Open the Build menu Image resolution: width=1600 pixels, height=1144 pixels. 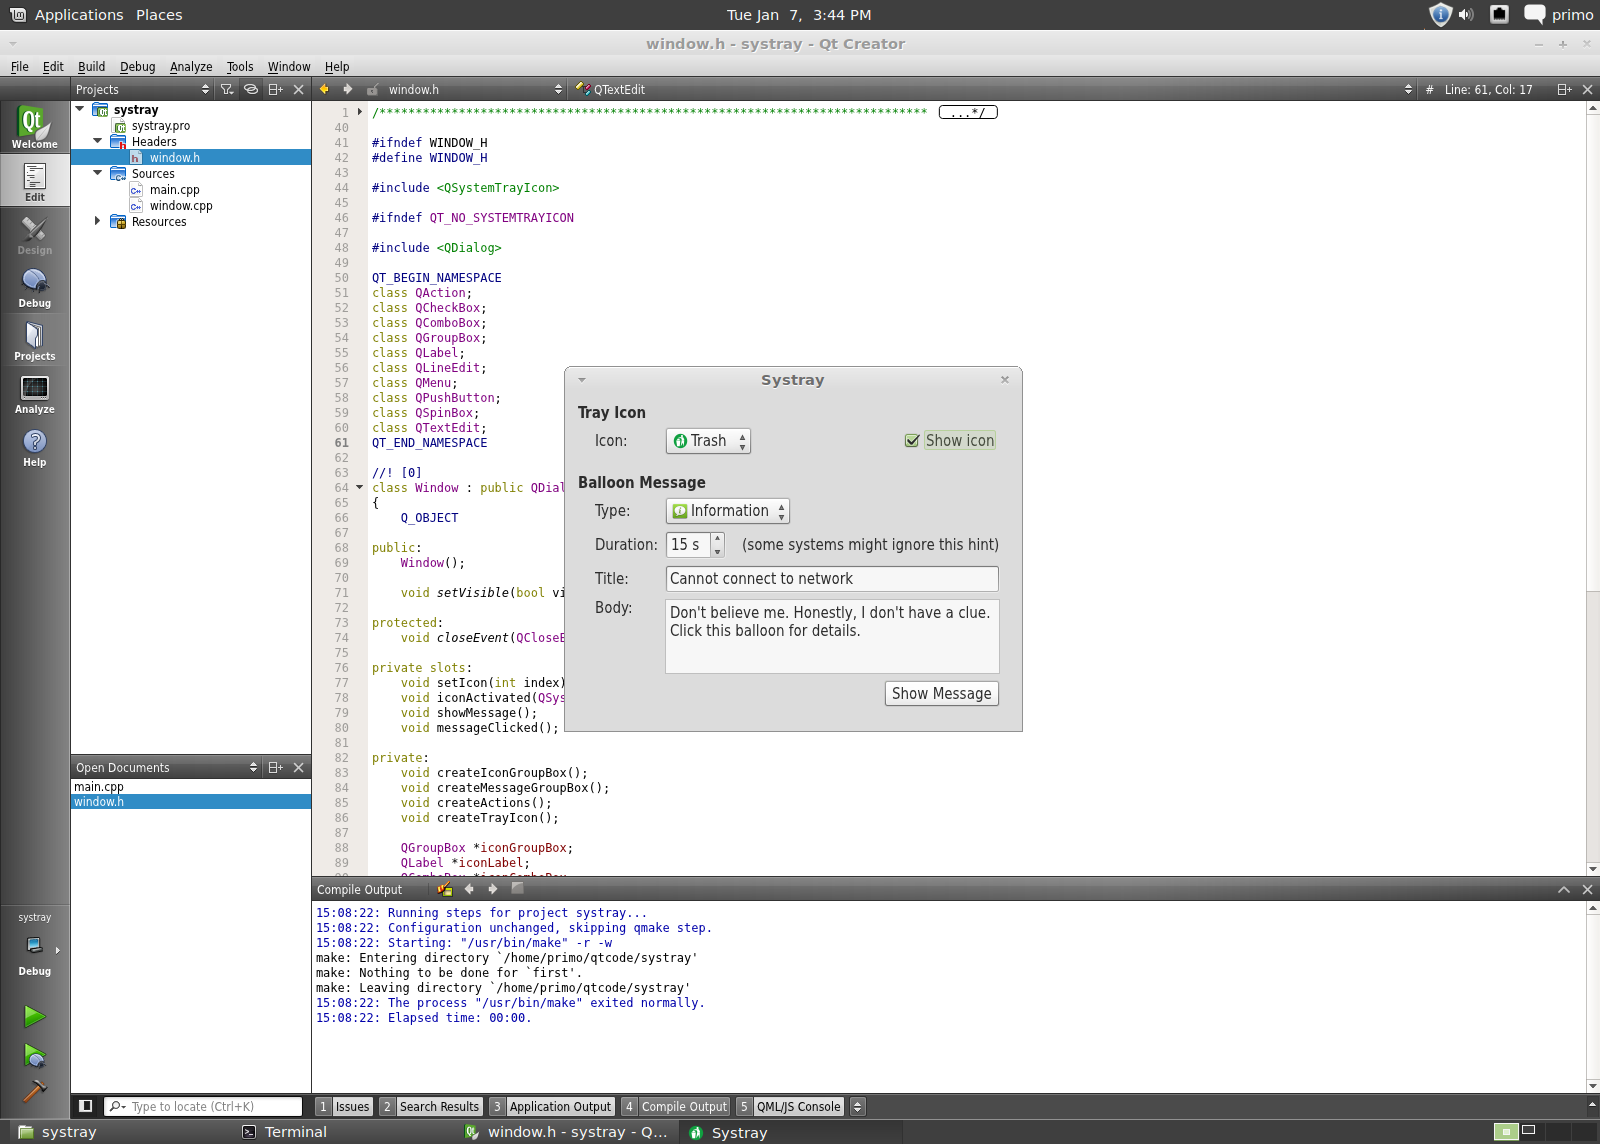point(91,67)
